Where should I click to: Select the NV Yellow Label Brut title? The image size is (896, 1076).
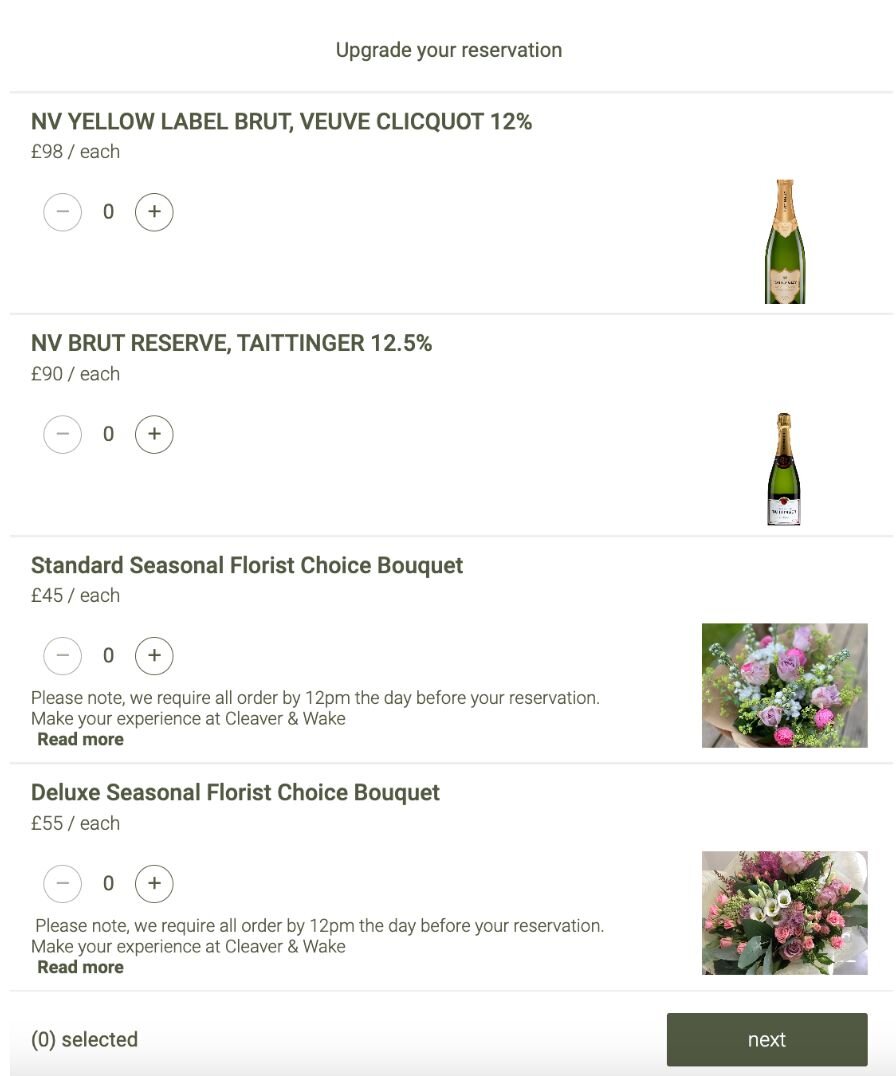[x=281, y=122]
